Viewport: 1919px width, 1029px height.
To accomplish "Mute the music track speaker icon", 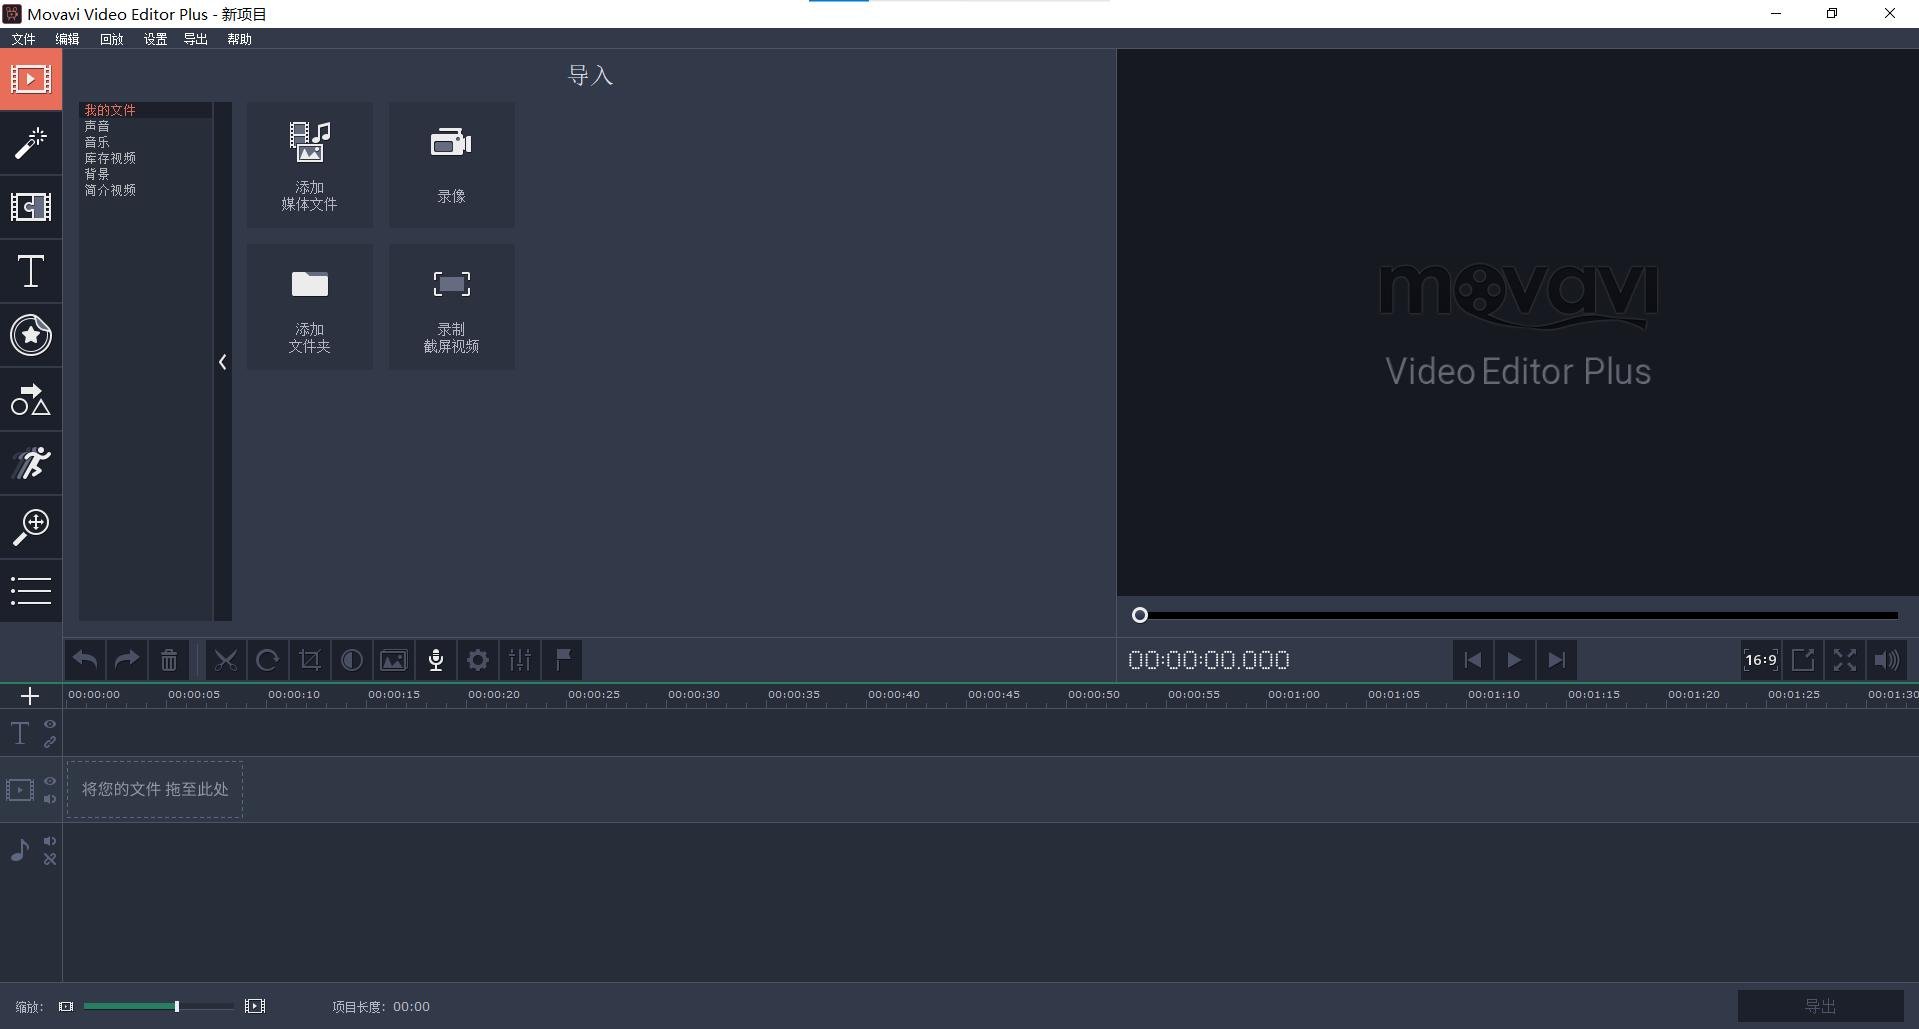I will coord(50,841).
